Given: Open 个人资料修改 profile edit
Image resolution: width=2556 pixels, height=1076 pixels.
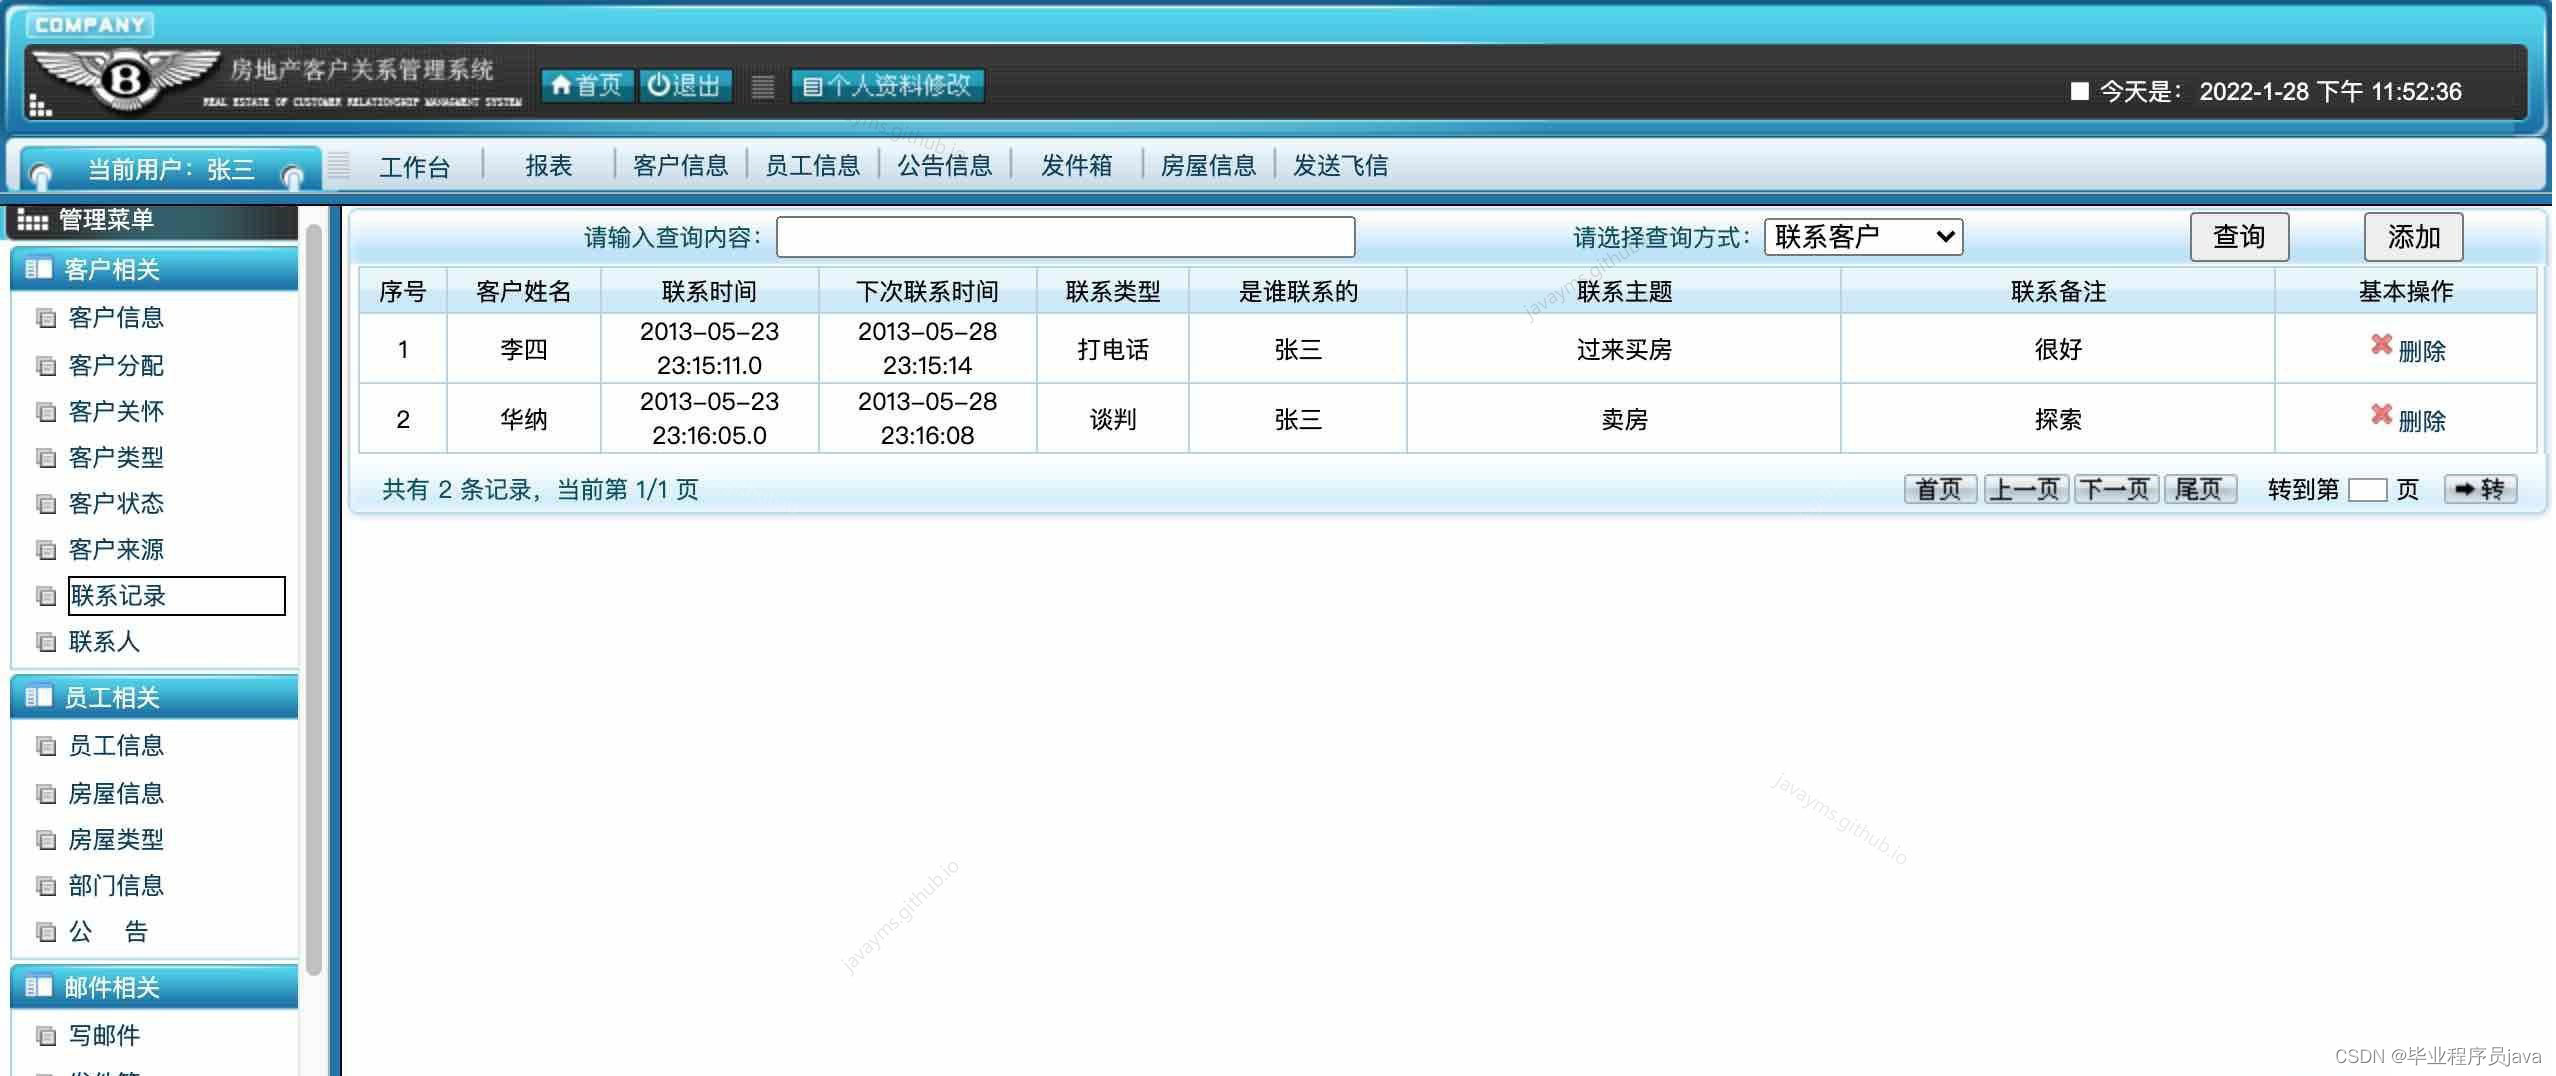Looking at the screenshot, I should click(888, 86).
